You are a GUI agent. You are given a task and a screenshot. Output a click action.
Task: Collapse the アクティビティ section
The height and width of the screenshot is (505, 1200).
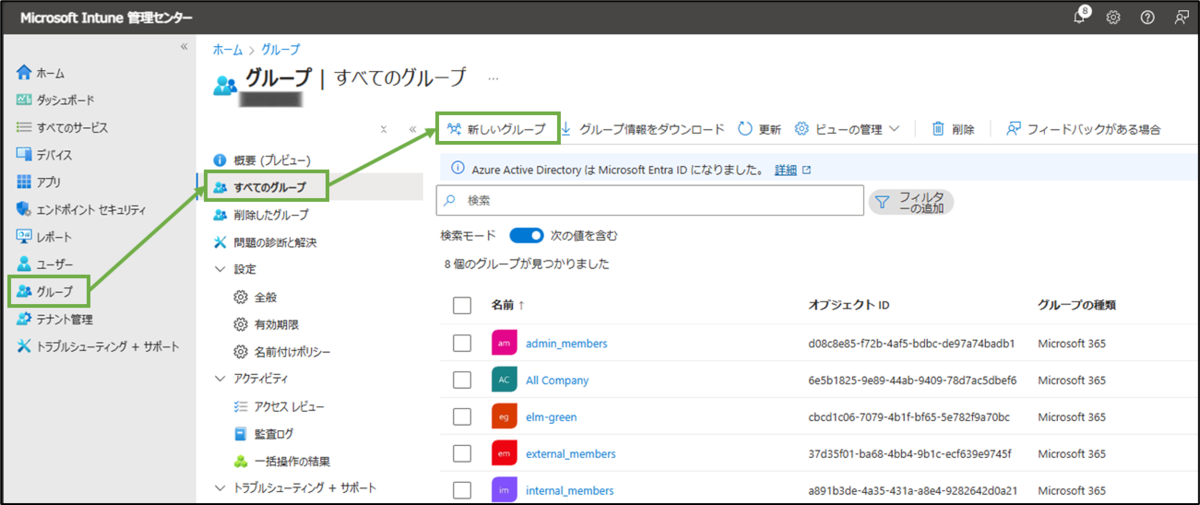coord(221,379)
